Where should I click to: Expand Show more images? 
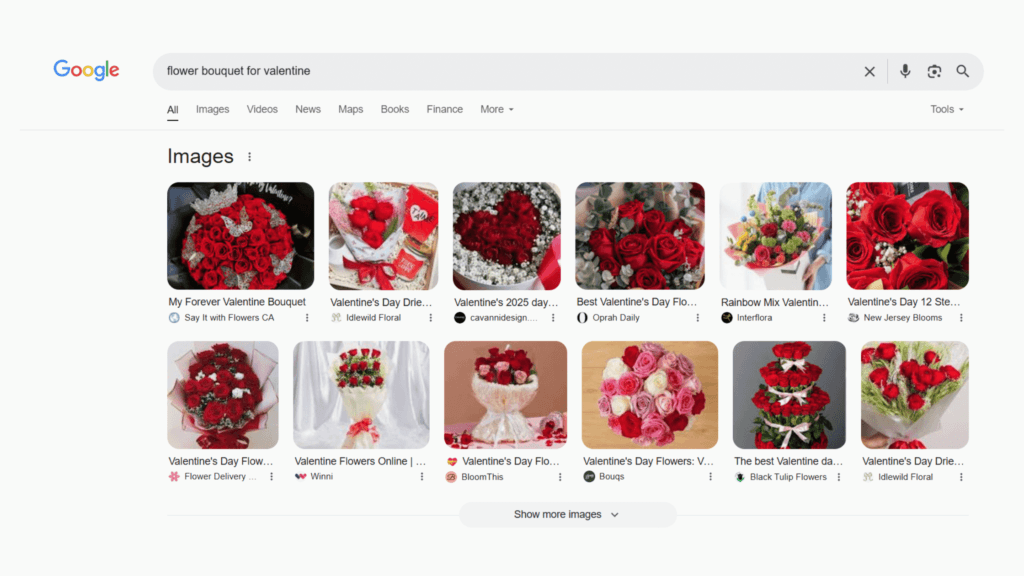click(568, 515)
